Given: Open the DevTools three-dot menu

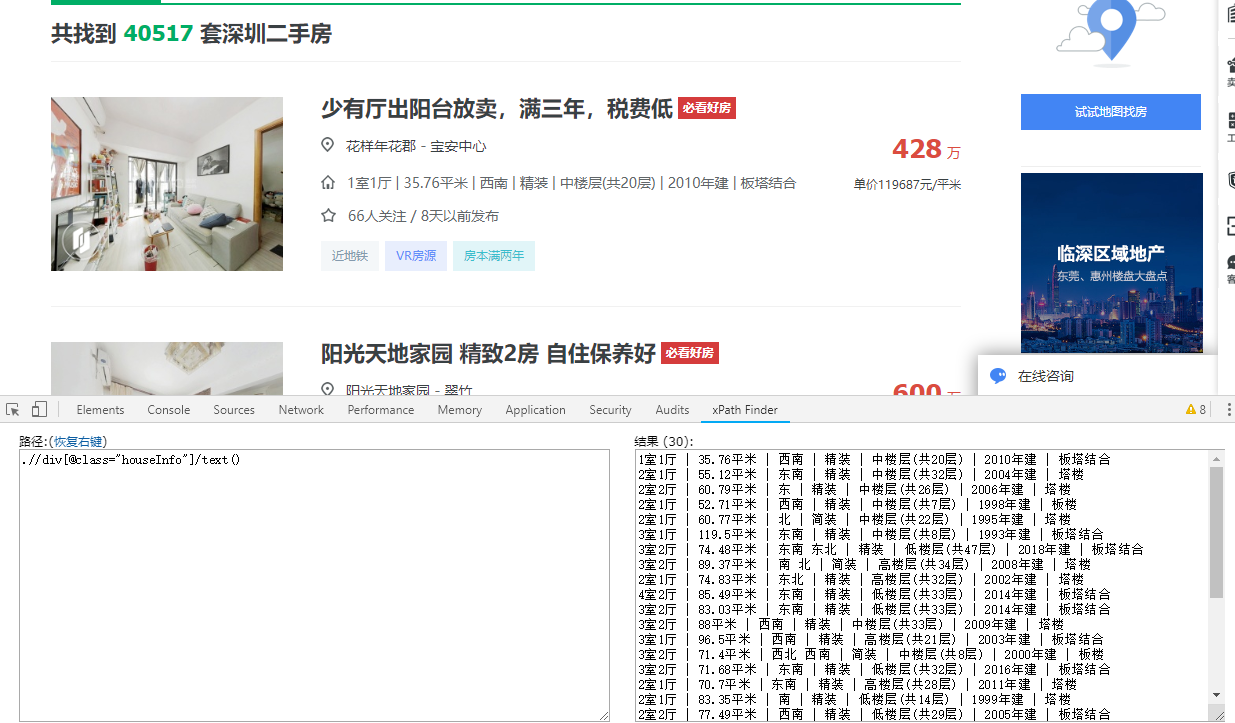Looking at the screenshot, I should pyautogui.click(x=1229, y=410).
